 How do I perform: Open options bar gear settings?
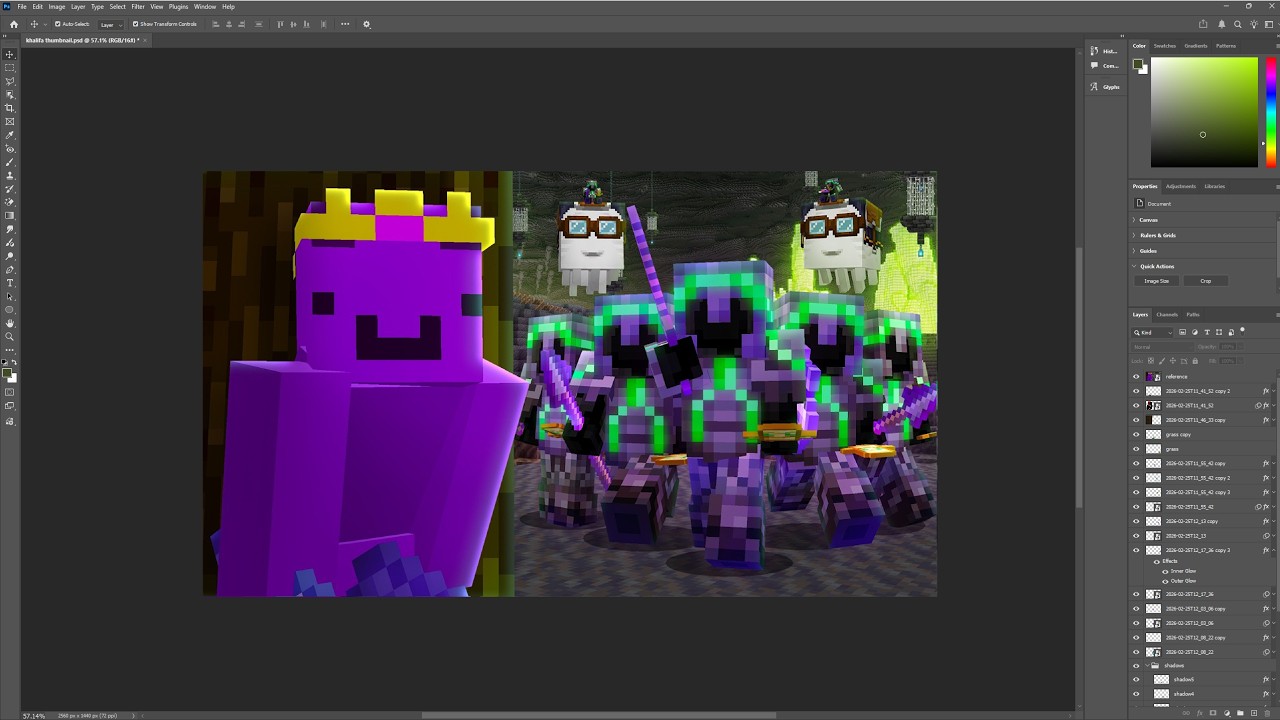366,24
